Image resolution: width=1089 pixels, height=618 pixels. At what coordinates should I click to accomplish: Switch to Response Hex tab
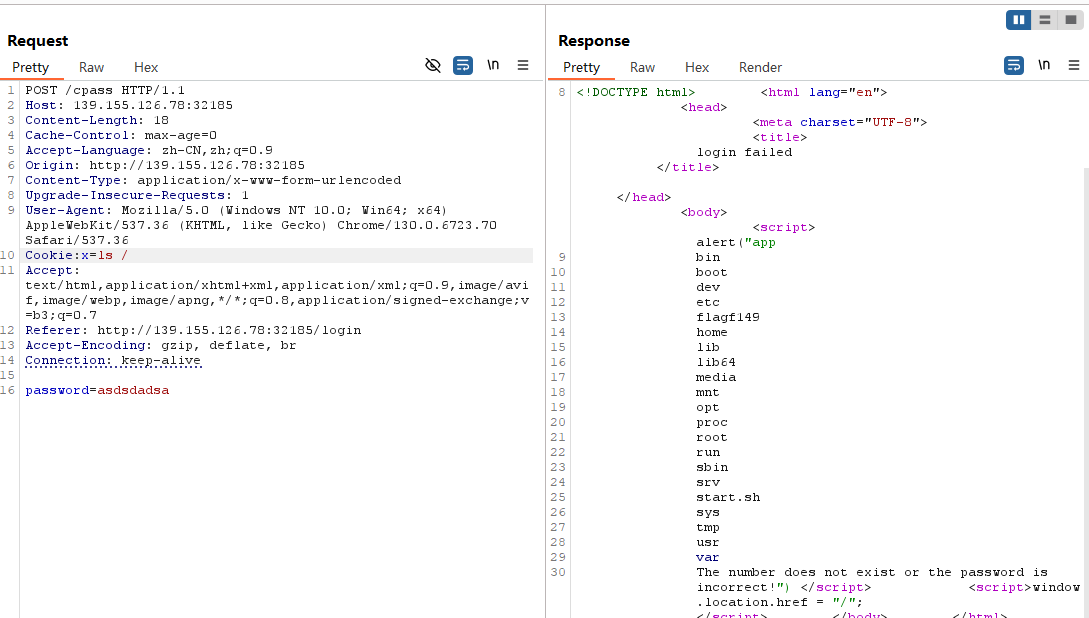click(x=697, y=67)
